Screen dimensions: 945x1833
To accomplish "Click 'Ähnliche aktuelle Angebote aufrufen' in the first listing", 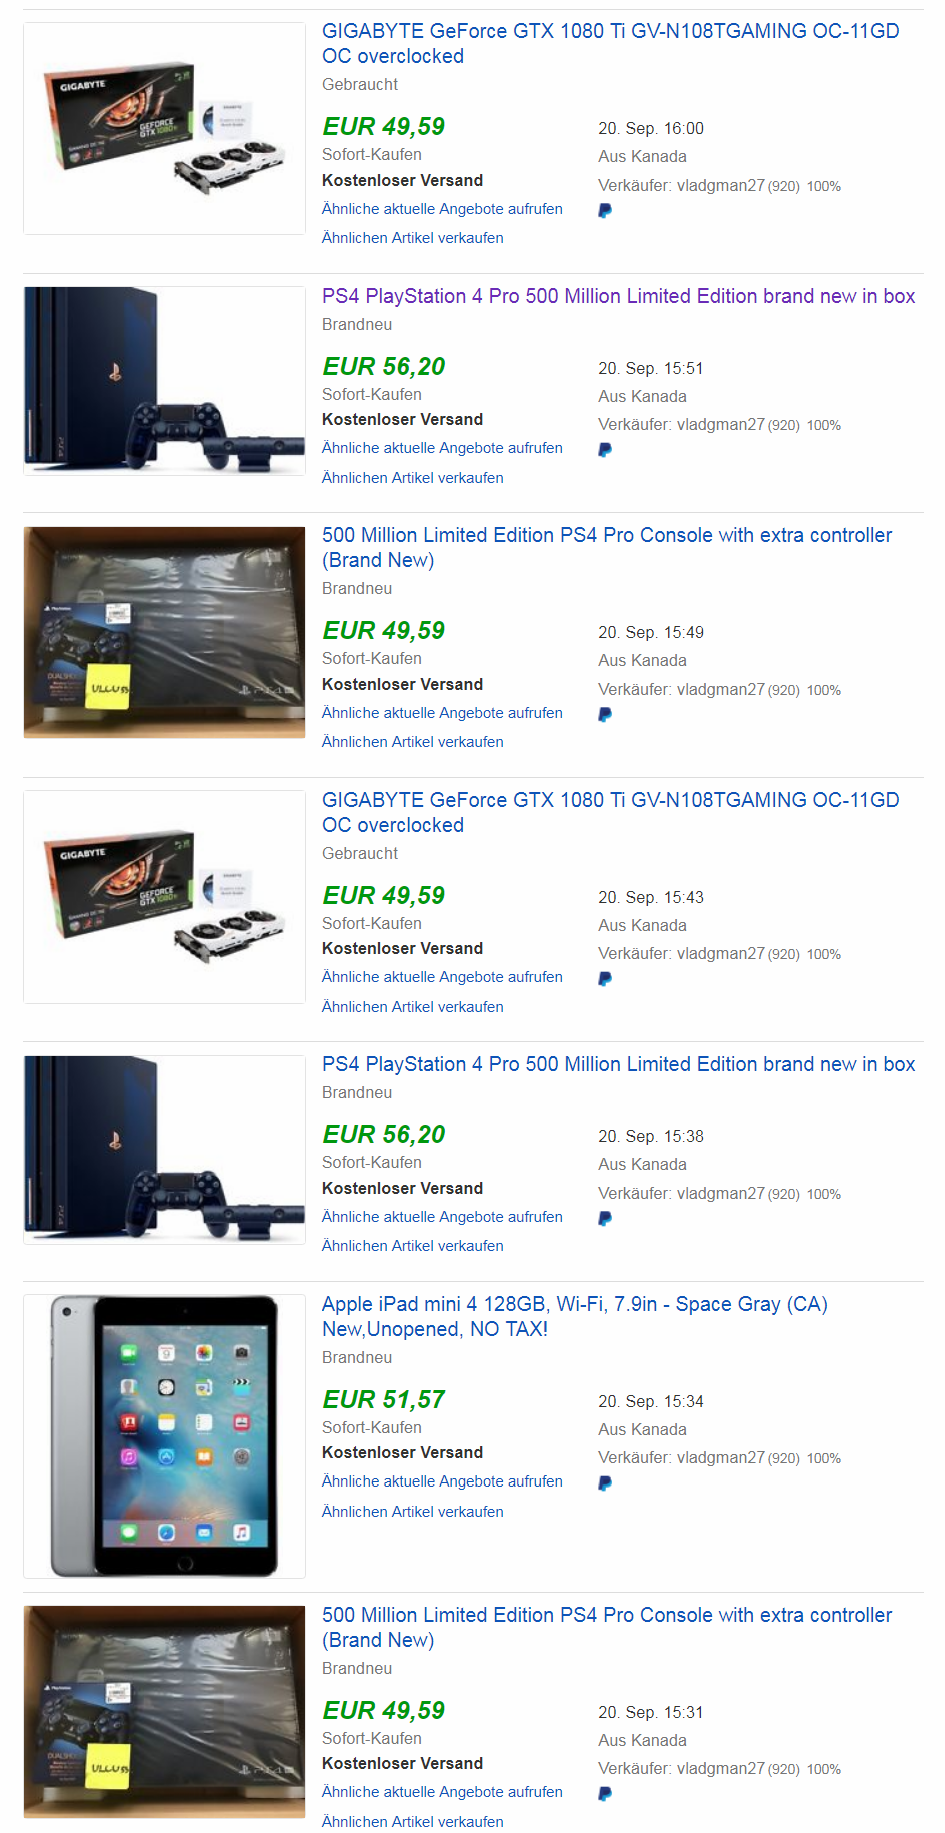I will click(x=442, y=209).
